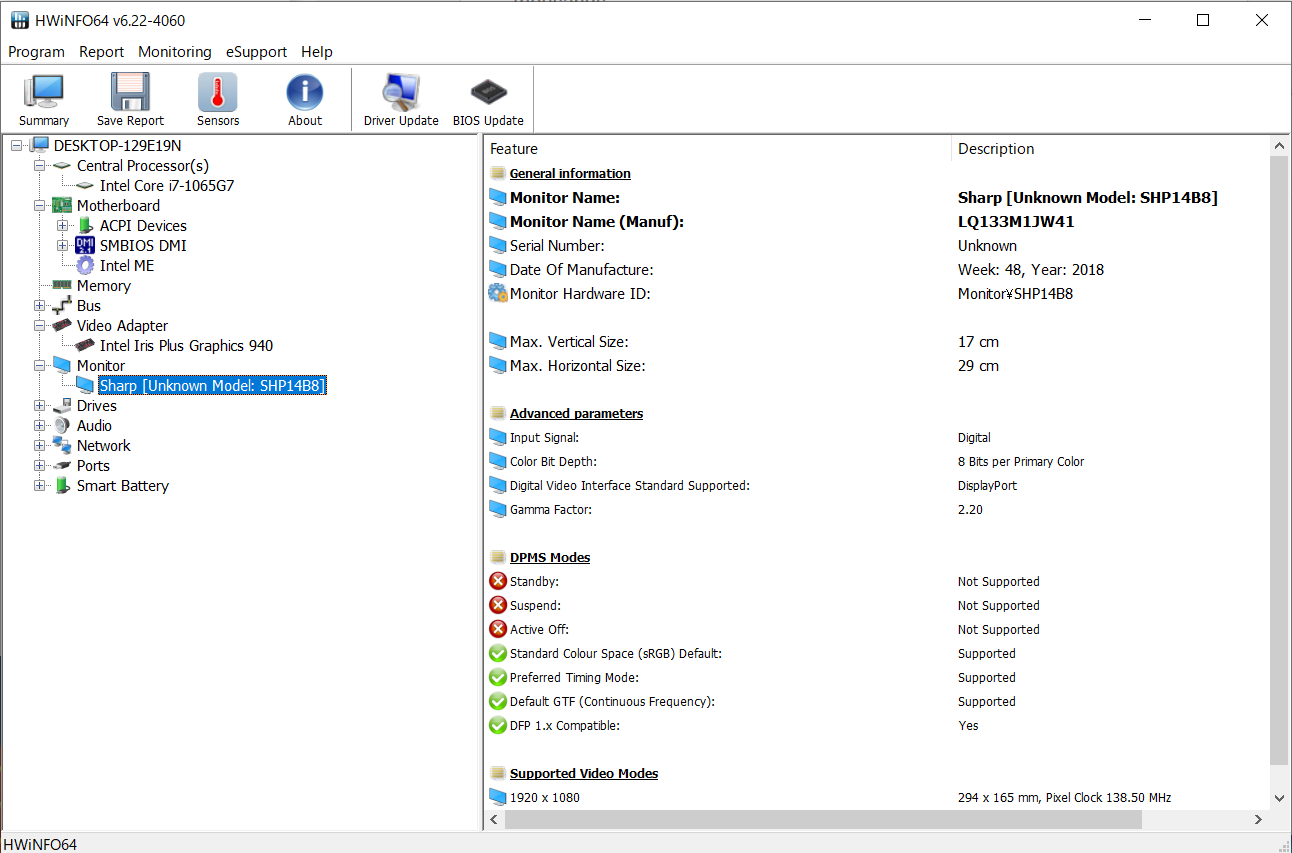Viewport: 1292px width, 853px height.
Task: Click the LQ133M1JW41 monitor name value
Action: pos(1016,222)
